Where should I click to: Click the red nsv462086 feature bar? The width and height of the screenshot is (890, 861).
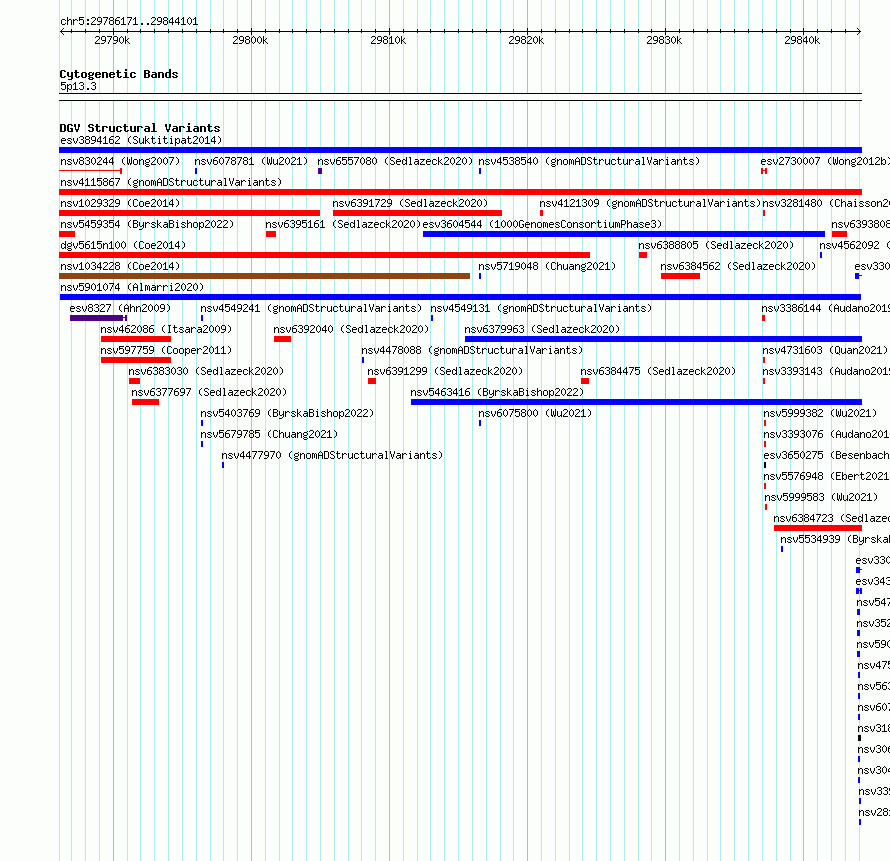(136, 339)
